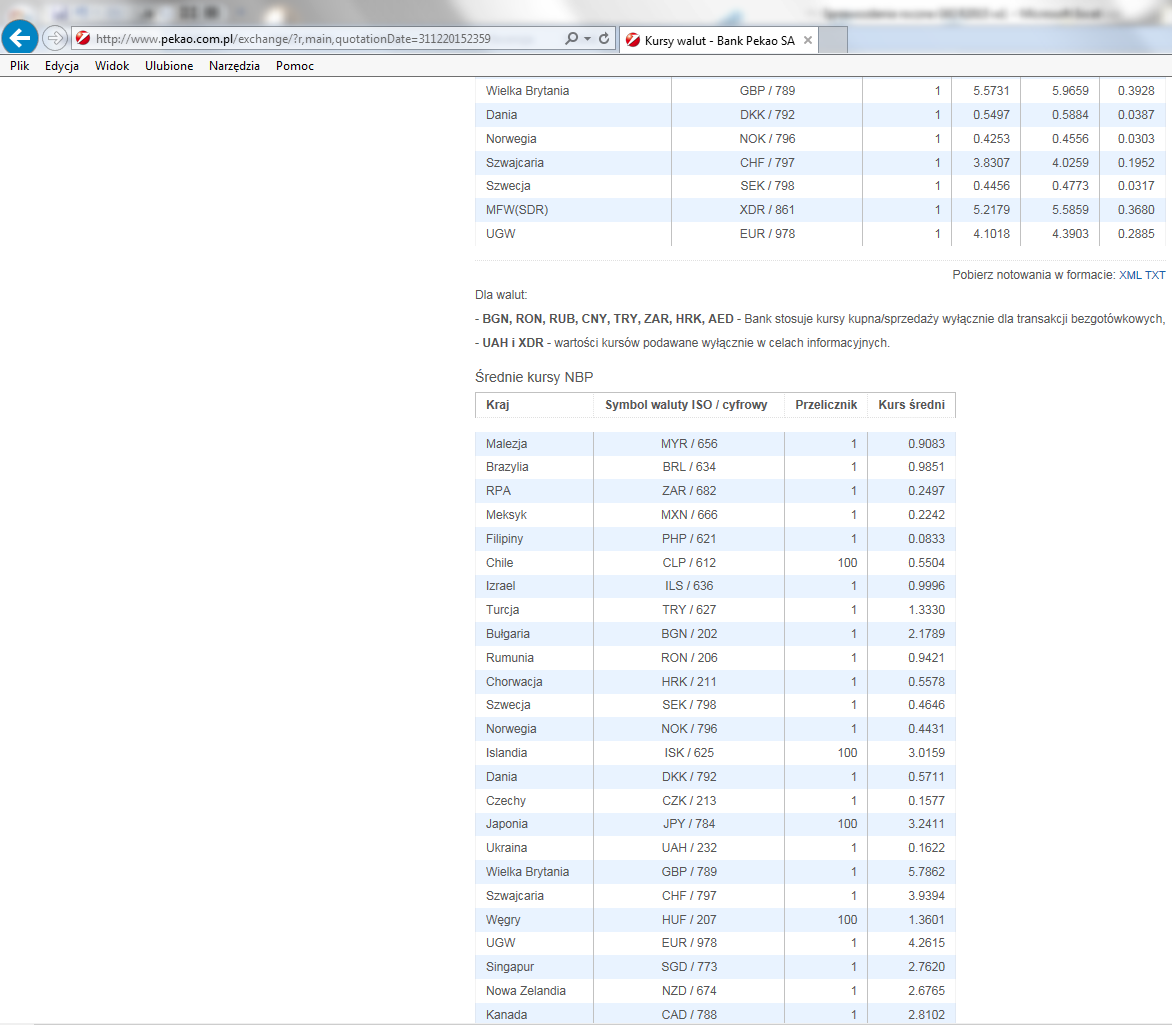Click the browser Back arrow button
The height and width of the screenshot is (1025, 1172).
click(19, 37)
